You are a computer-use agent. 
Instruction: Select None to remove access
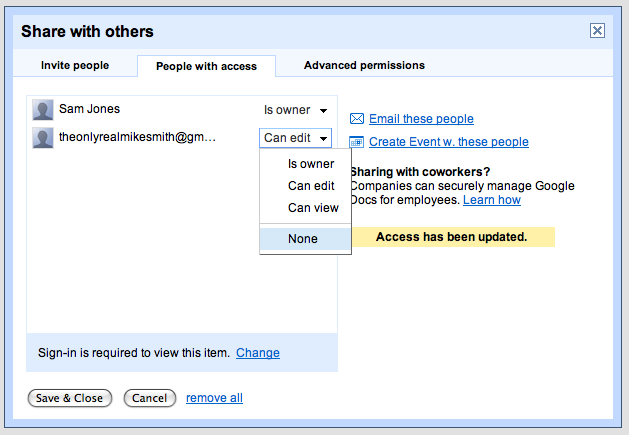click(306, 239)
